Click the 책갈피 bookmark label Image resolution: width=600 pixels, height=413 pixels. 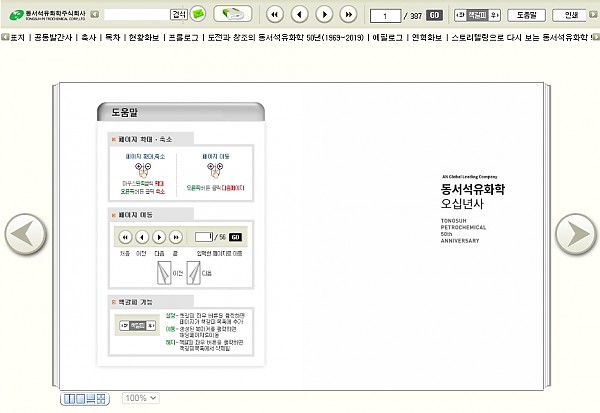pyautogui.click(x=478, y=15)
